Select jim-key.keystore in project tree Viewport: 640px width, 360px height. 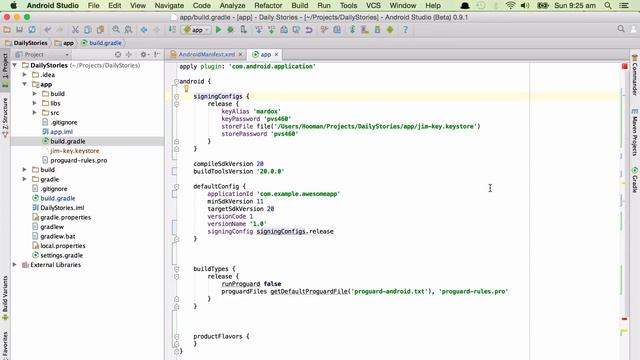(x=75, y=151)
